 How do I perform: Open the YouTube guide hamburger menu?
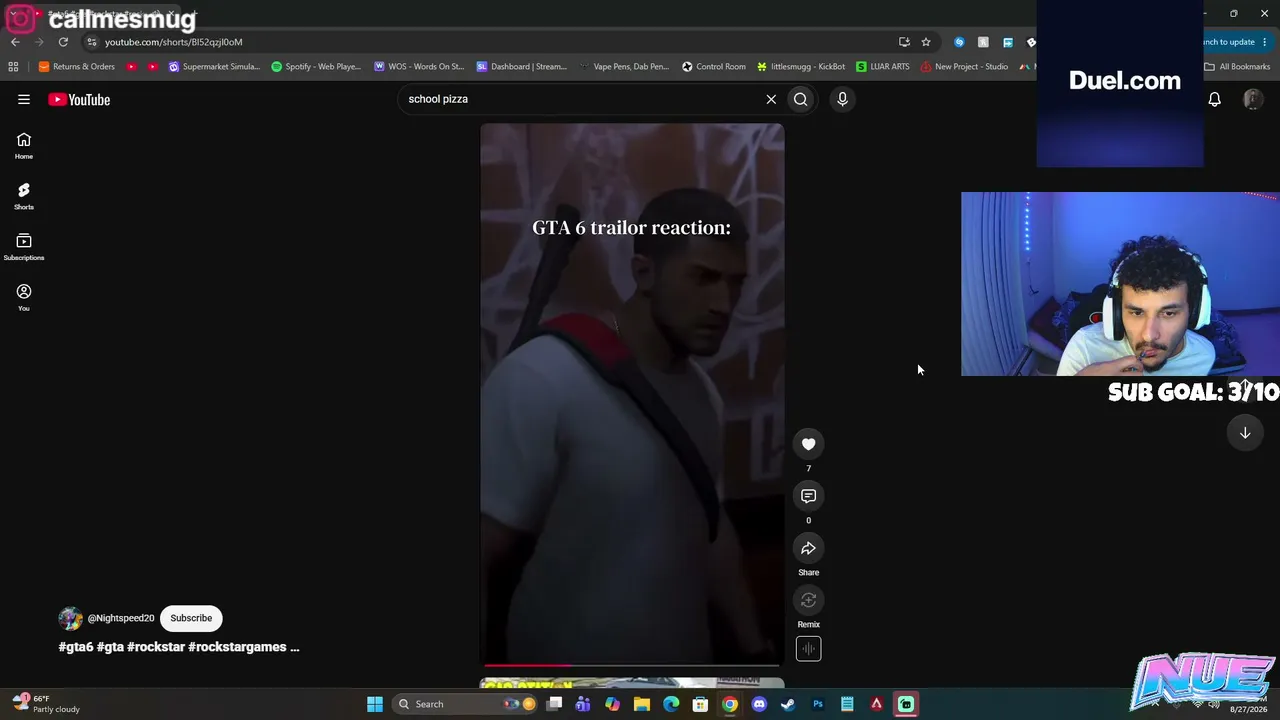click(24, 99)
